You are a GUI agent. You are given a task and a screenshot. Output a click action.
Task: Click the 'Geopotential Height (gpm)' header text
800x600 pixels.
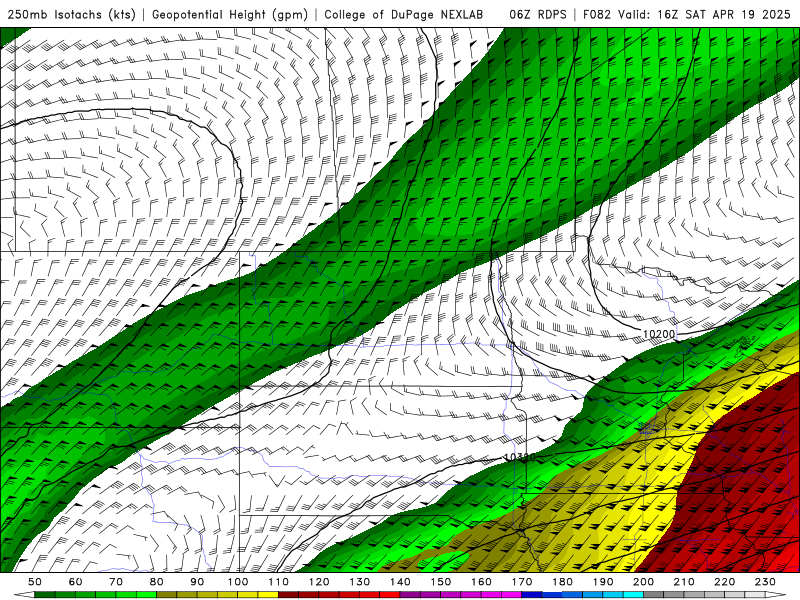pyautogui.click(x=230, y=15)
